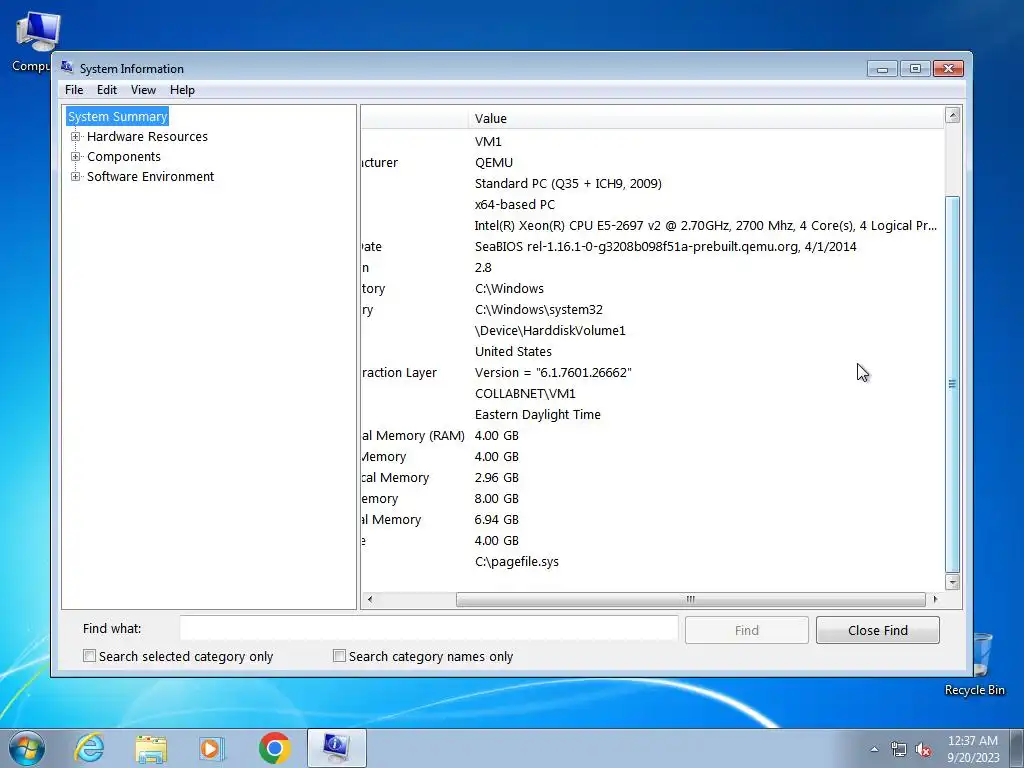The width and height of the screenshot is (1024, 768).
Task: Click the vertical scrollbar thumb in details pane
Action: 953,385
